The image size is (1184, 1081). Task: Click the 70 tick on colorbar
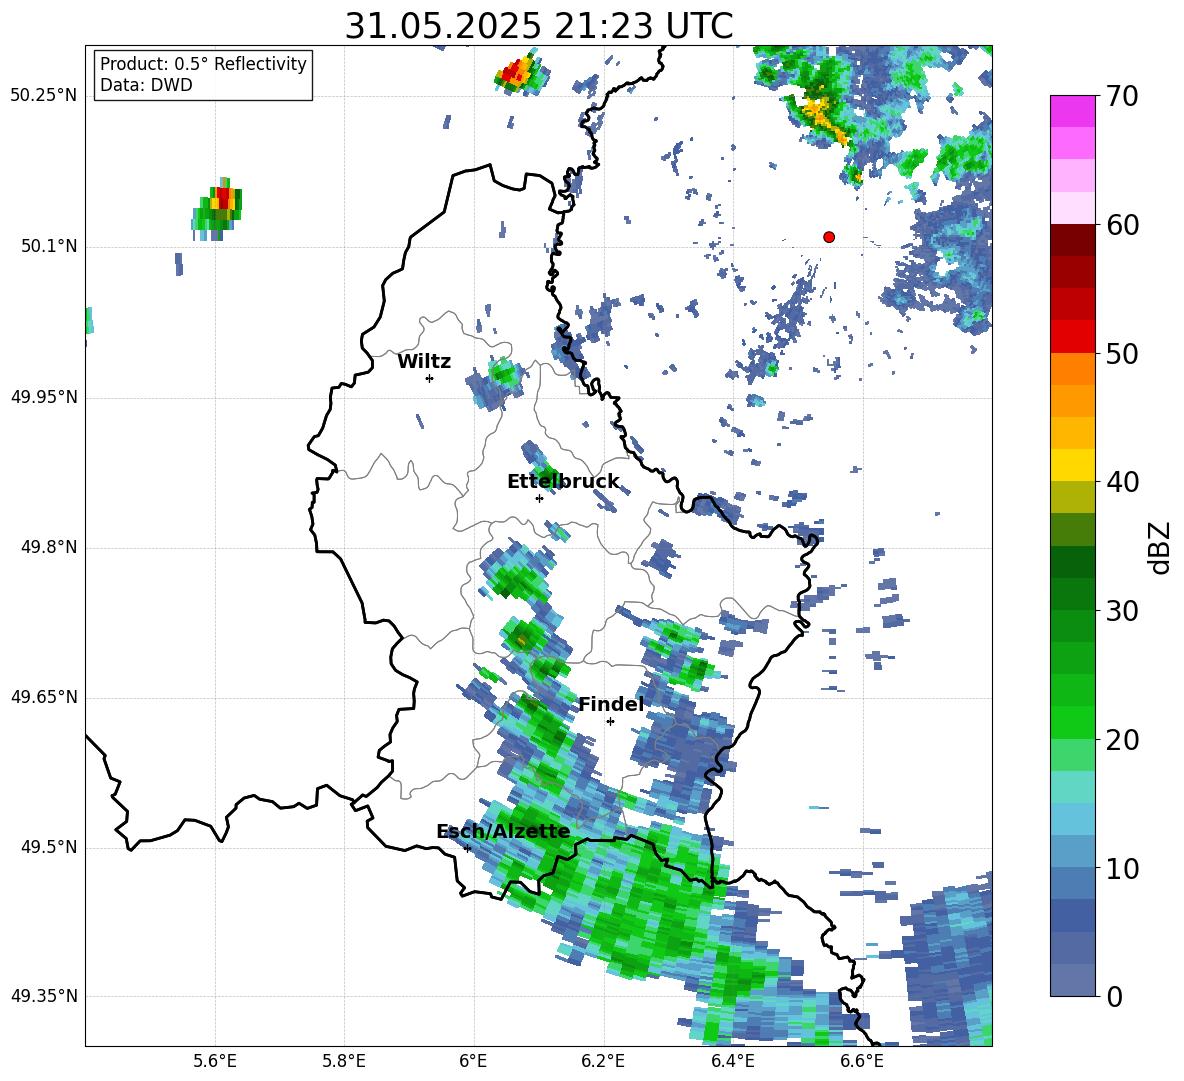click(x=1123, y=97)
